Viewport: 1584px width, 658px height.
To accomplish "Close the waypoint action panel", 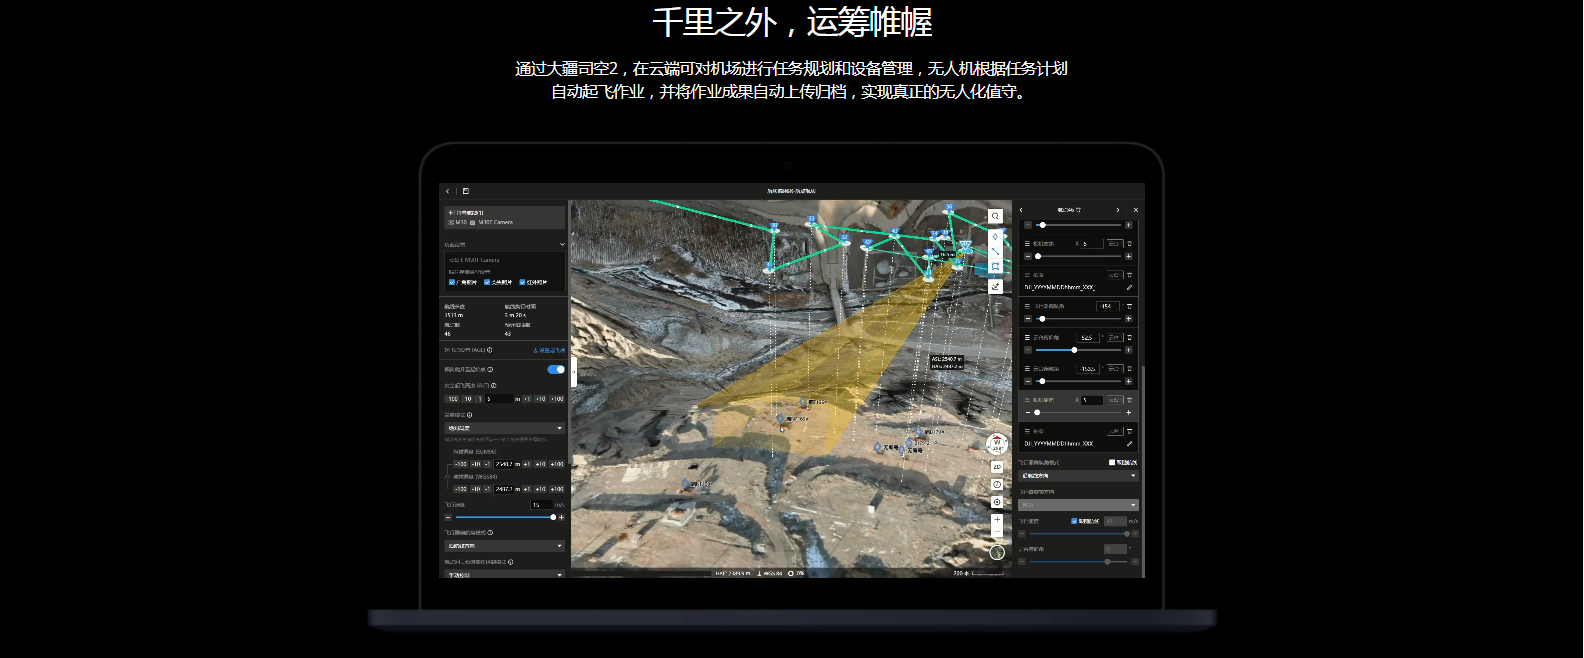I will (x=1135, y=210).
